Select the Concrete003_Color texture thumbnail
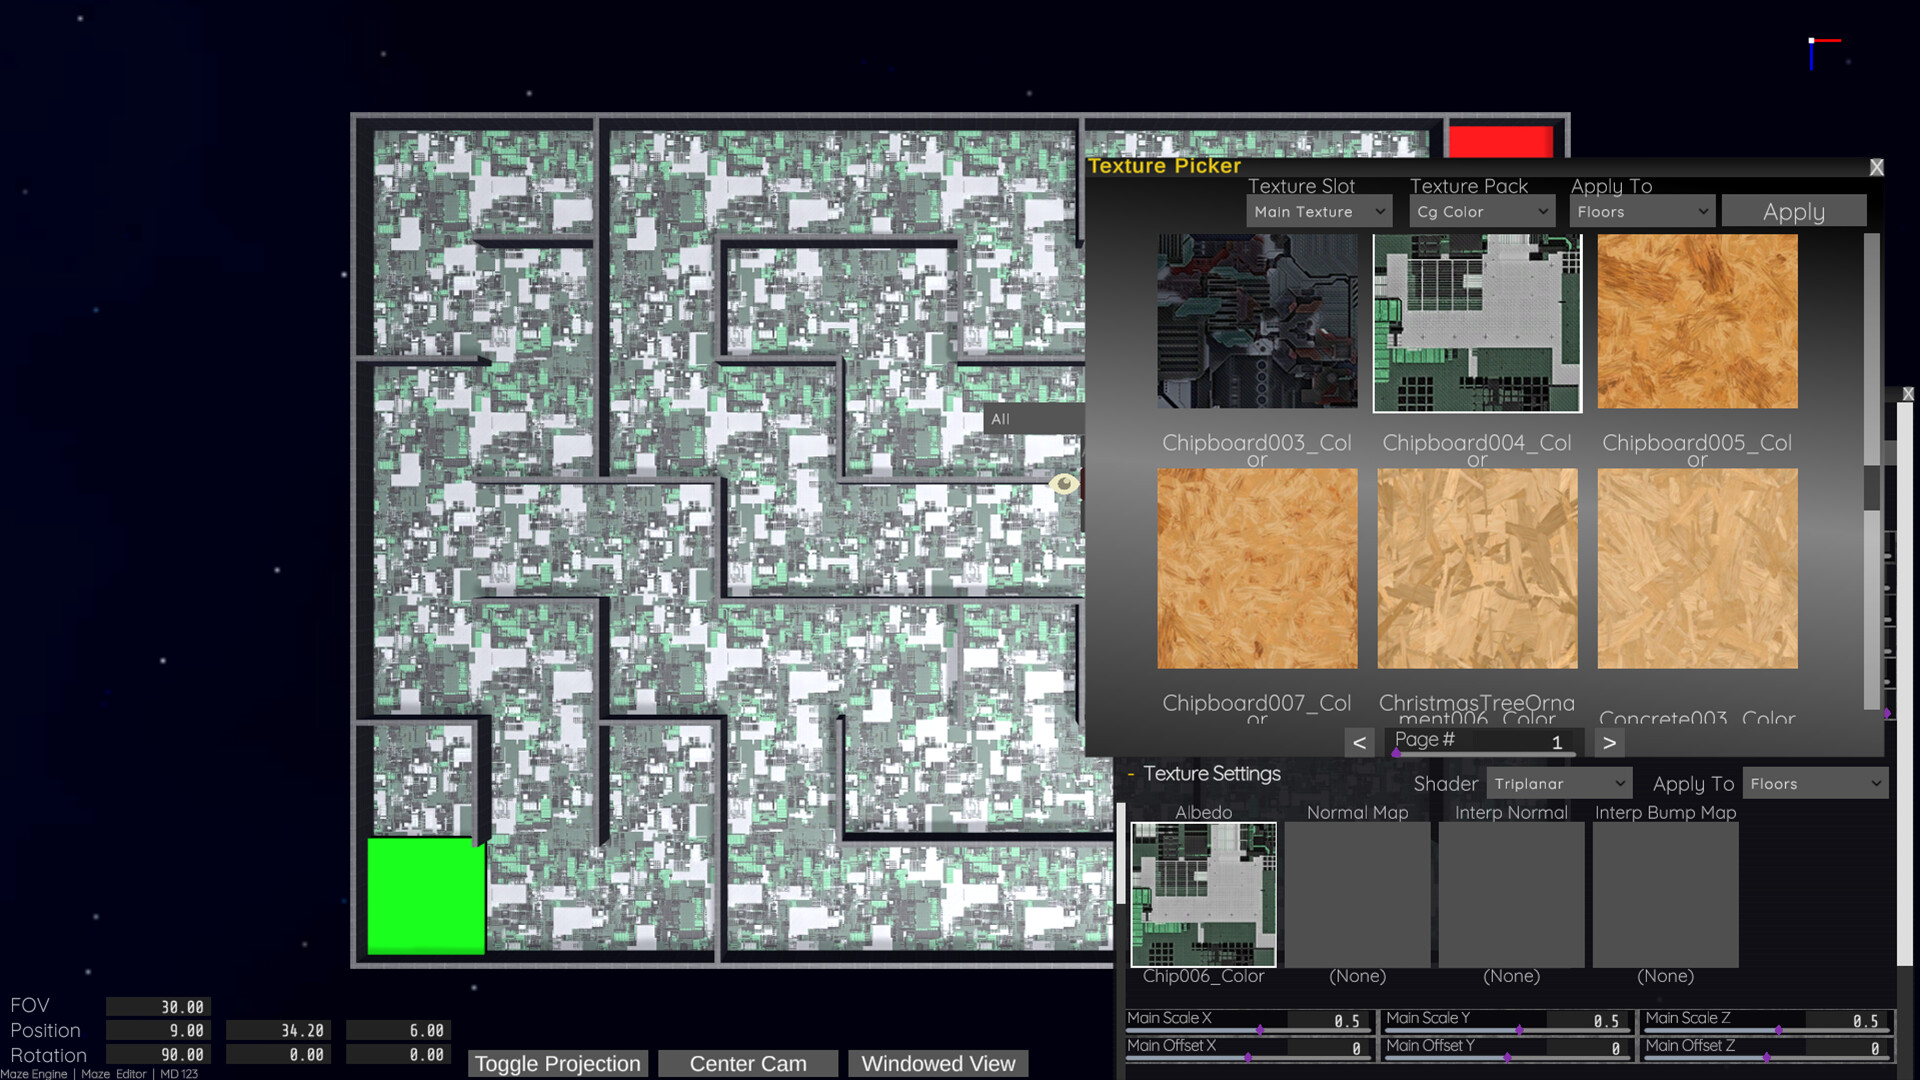This screenshot has width=1920, height=1080. [1696, 570]
